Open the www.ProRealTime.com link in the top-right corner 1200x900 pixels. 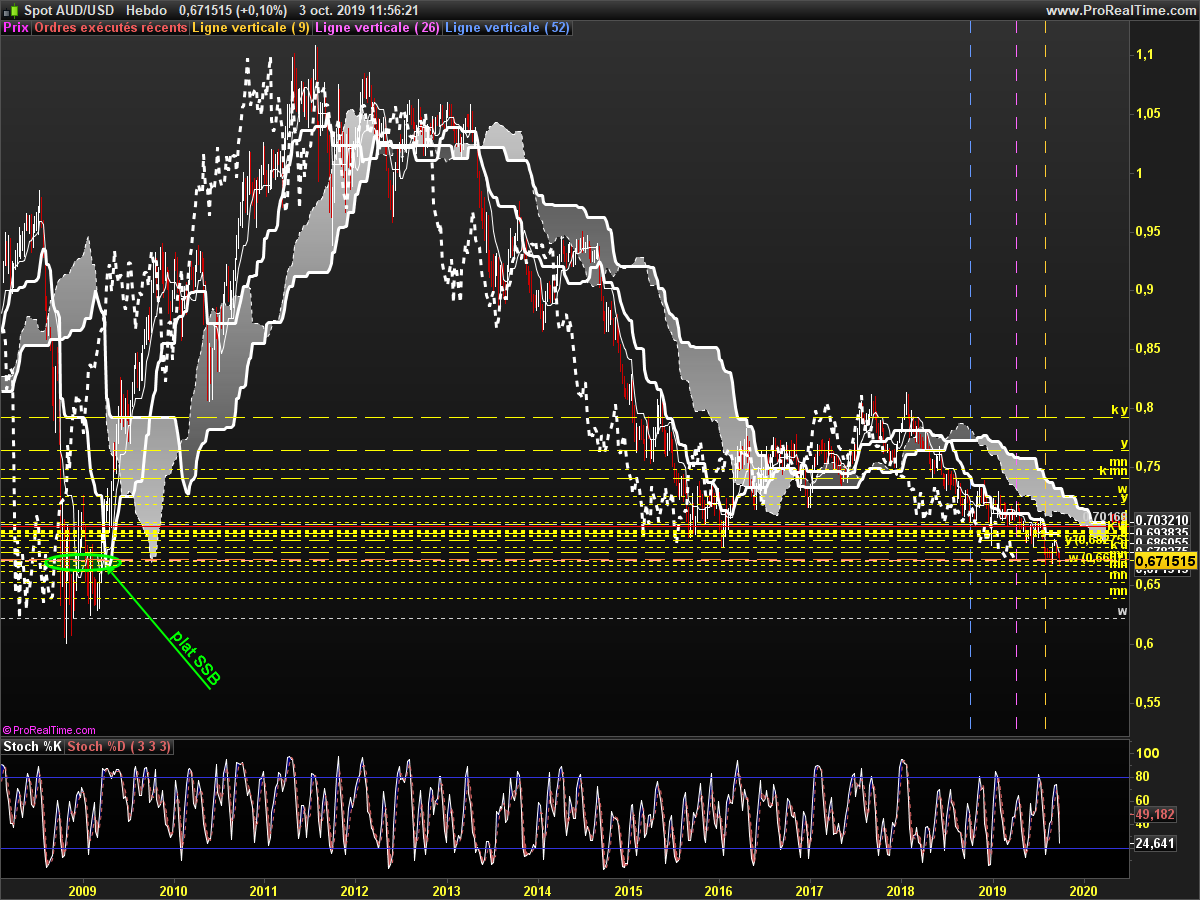(x=1119, y=10)
